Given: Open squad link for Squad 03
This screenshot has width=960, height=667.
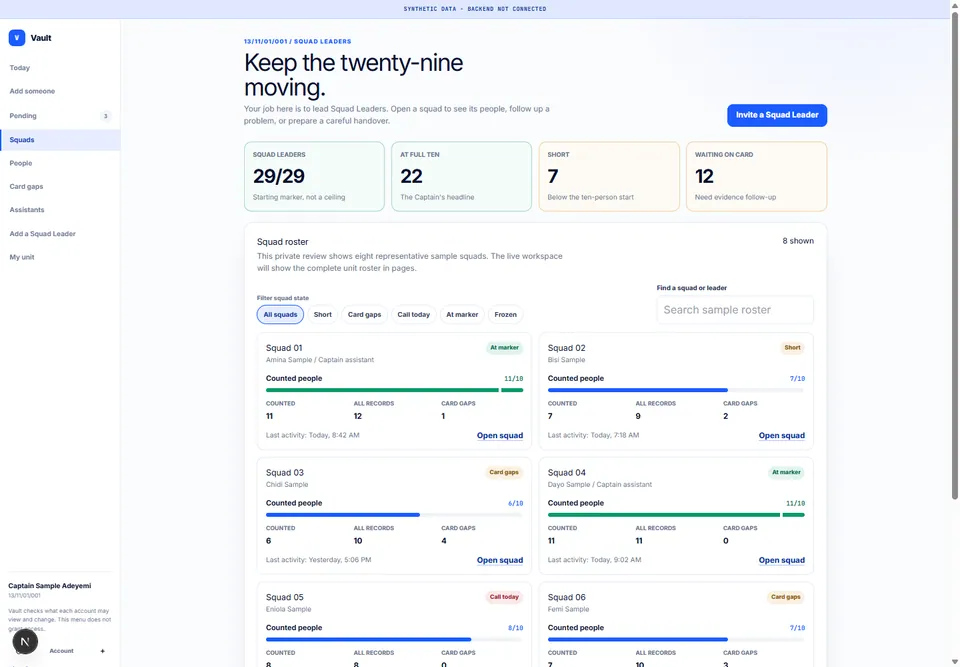Looking at the screenshot, I should click(x=500, y=560).
